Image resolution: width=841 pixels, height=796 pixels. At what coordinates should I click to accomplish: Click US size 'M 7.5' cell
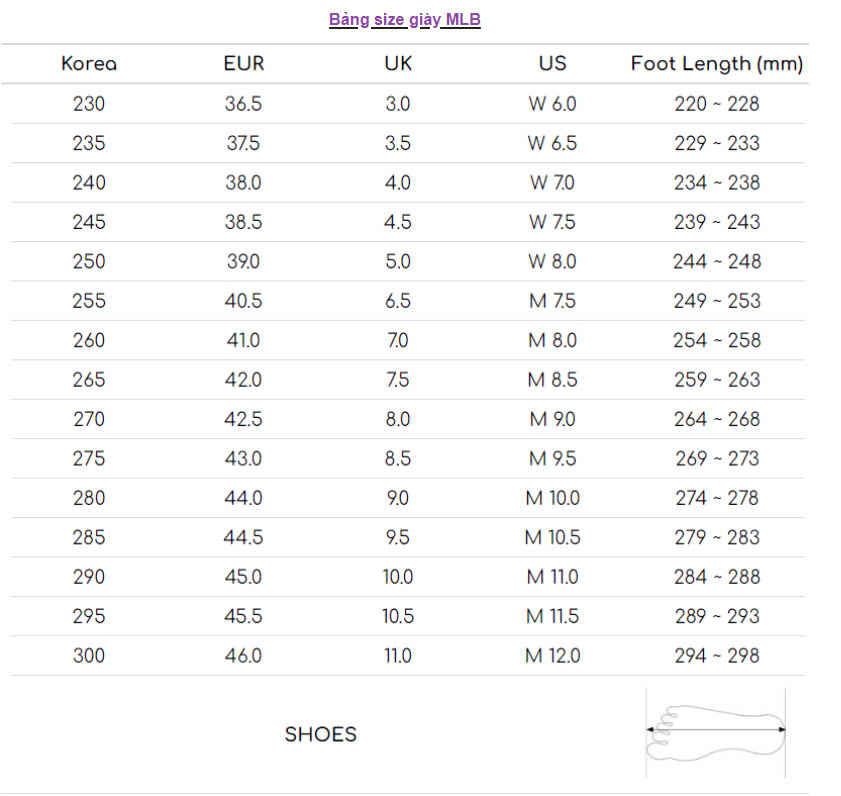click(x=552, y=301)
